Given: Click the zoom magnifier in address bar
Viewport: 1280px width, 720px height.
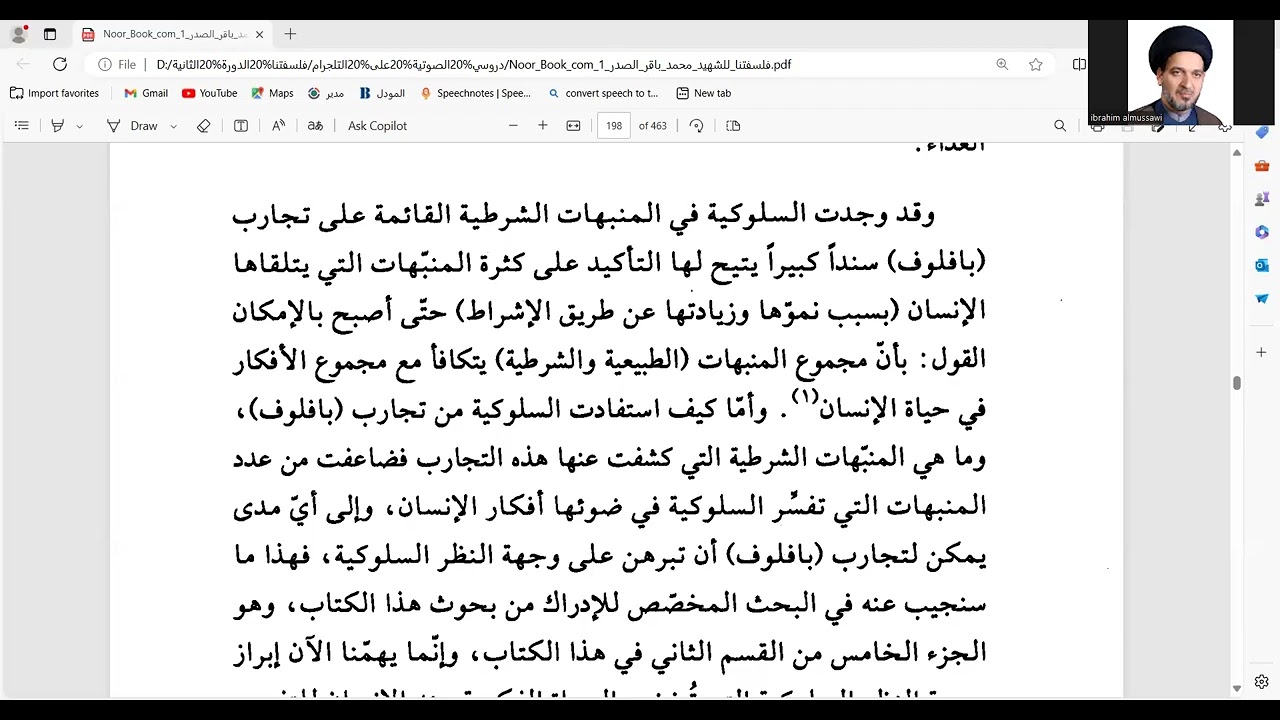Looking at the screenshot, I should (1002, 64).
